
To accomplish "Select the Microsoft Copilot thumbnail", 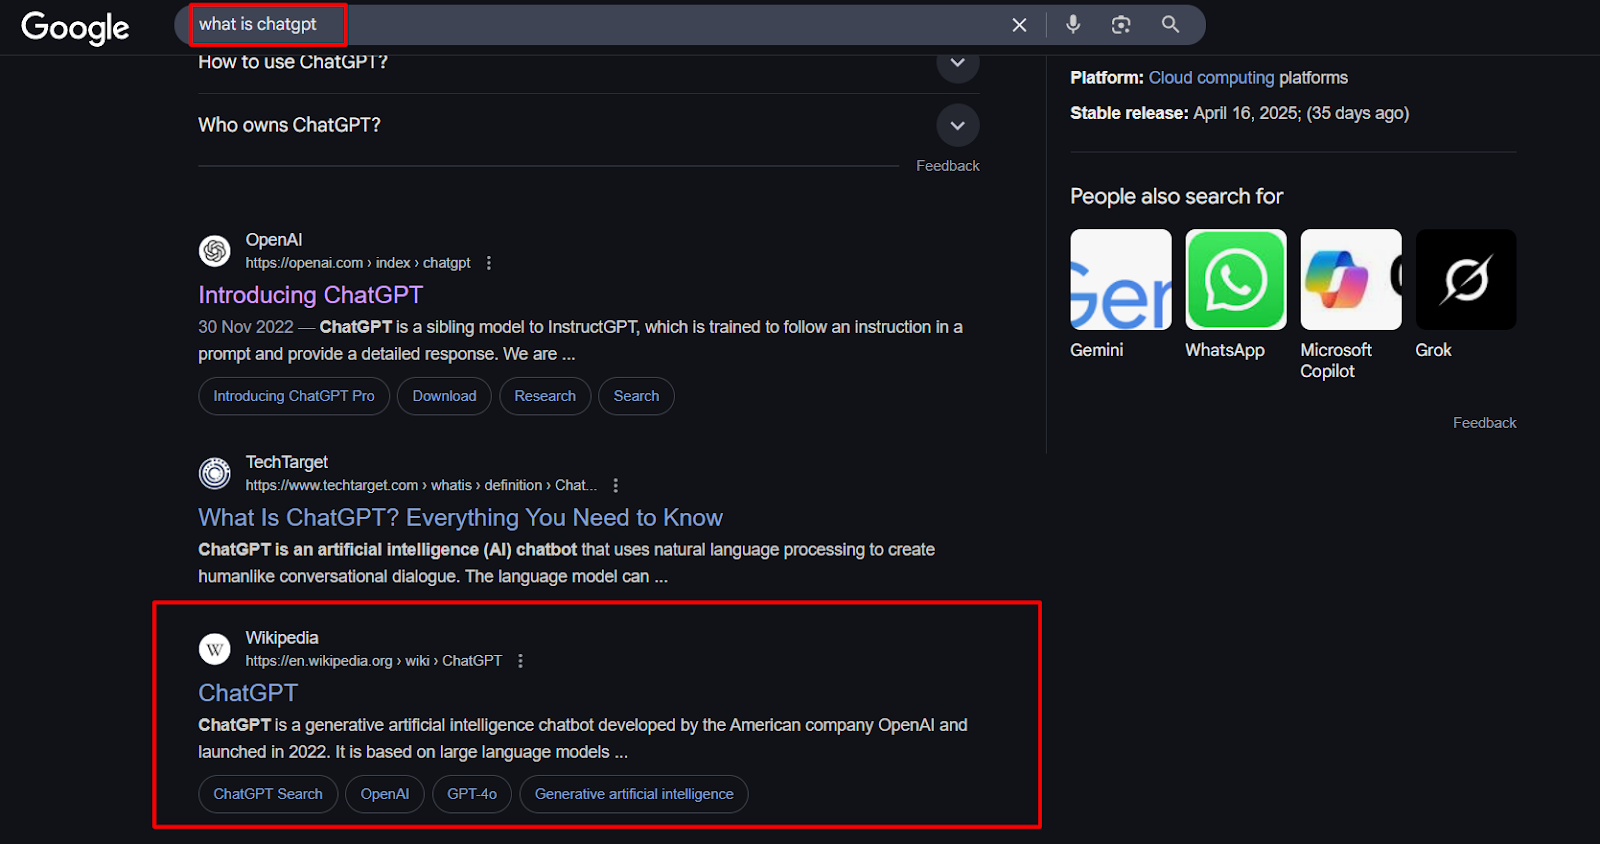I will (1351, 280).
